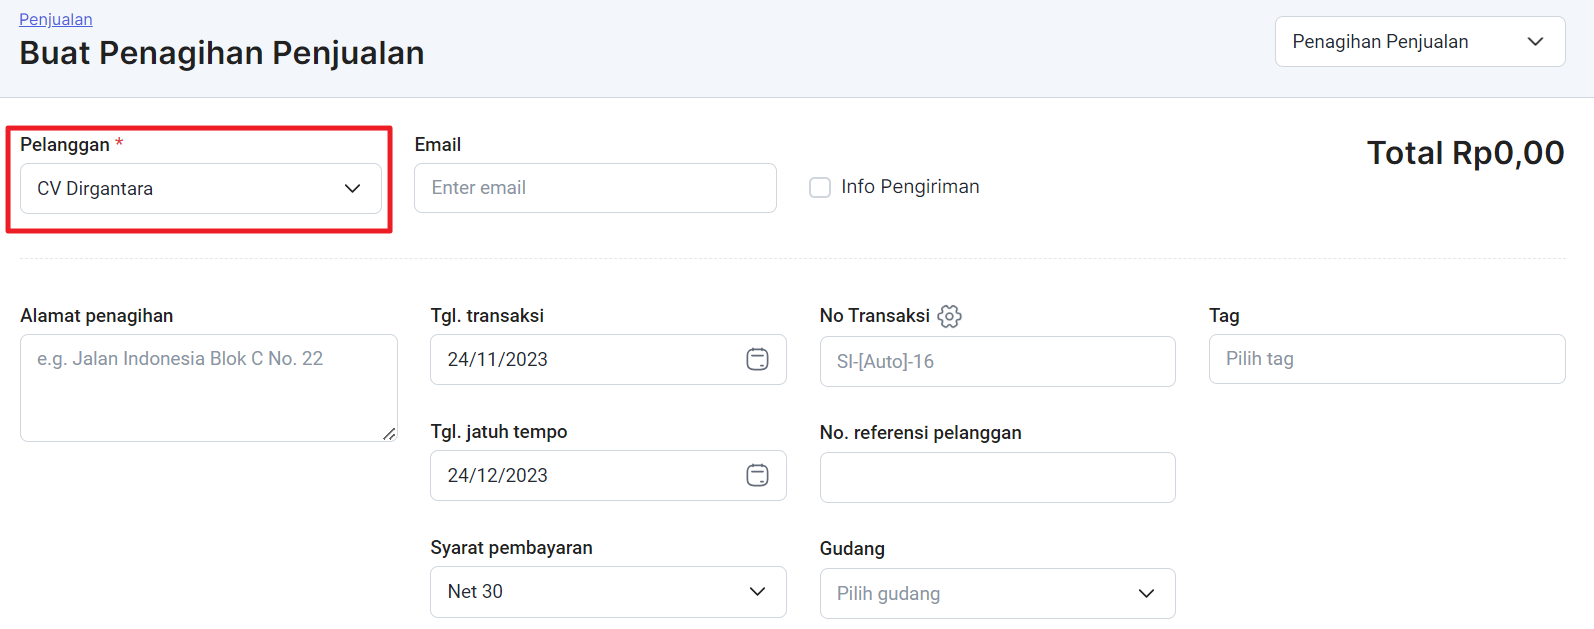The image size is (1594, 629).
Task: Focus the No. referensi pelanggan field
Action: [997, 477]
